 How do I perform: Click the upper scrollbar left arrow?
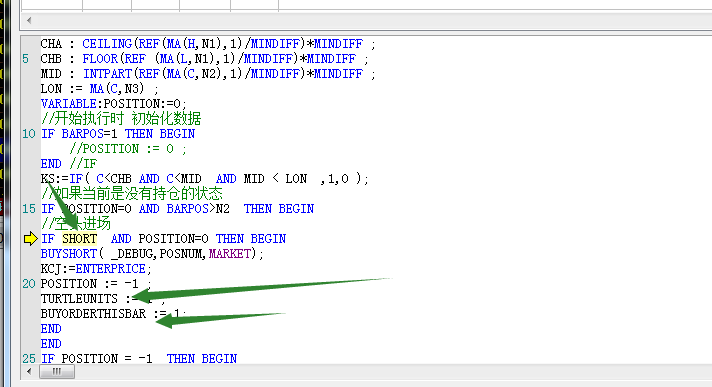[x=29, y=20]
